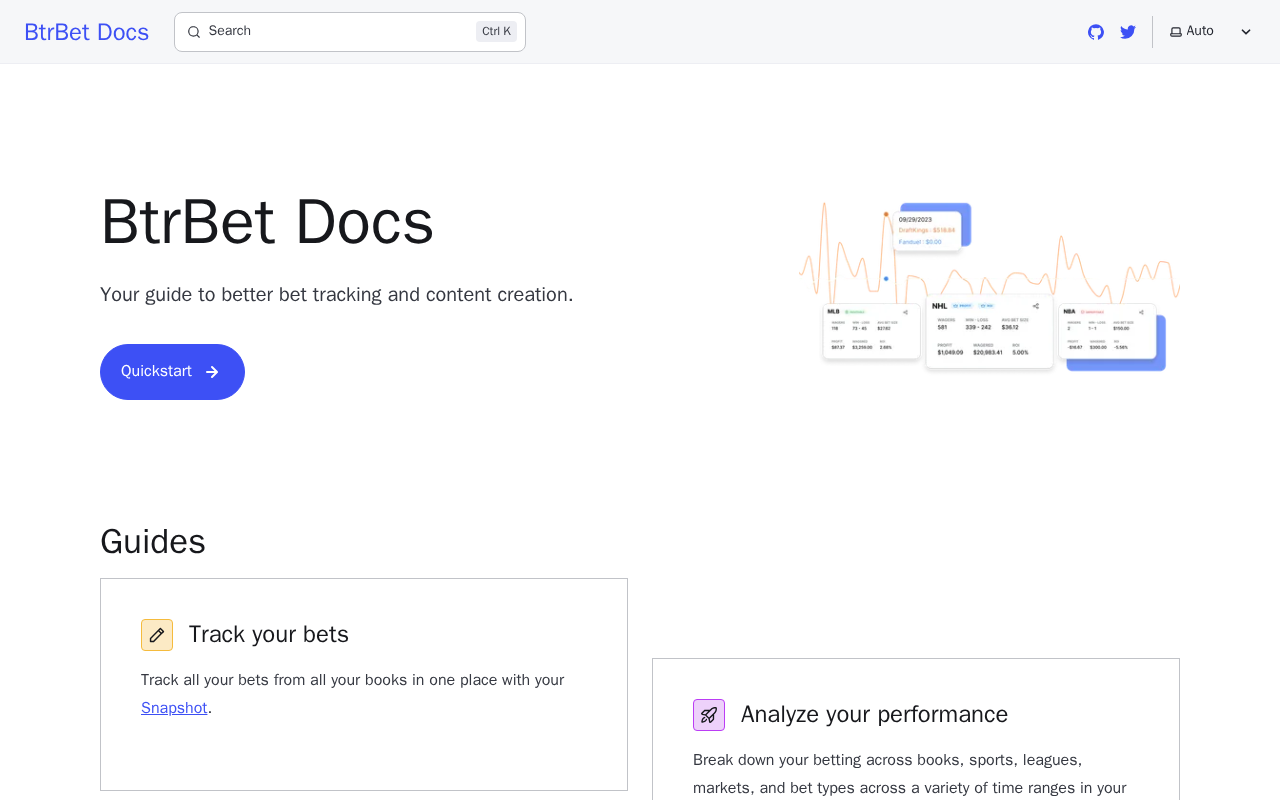Click the arrow icon in the Quickstart button
The height and width of the screenshot is (800, 1280).
(212, 372)
